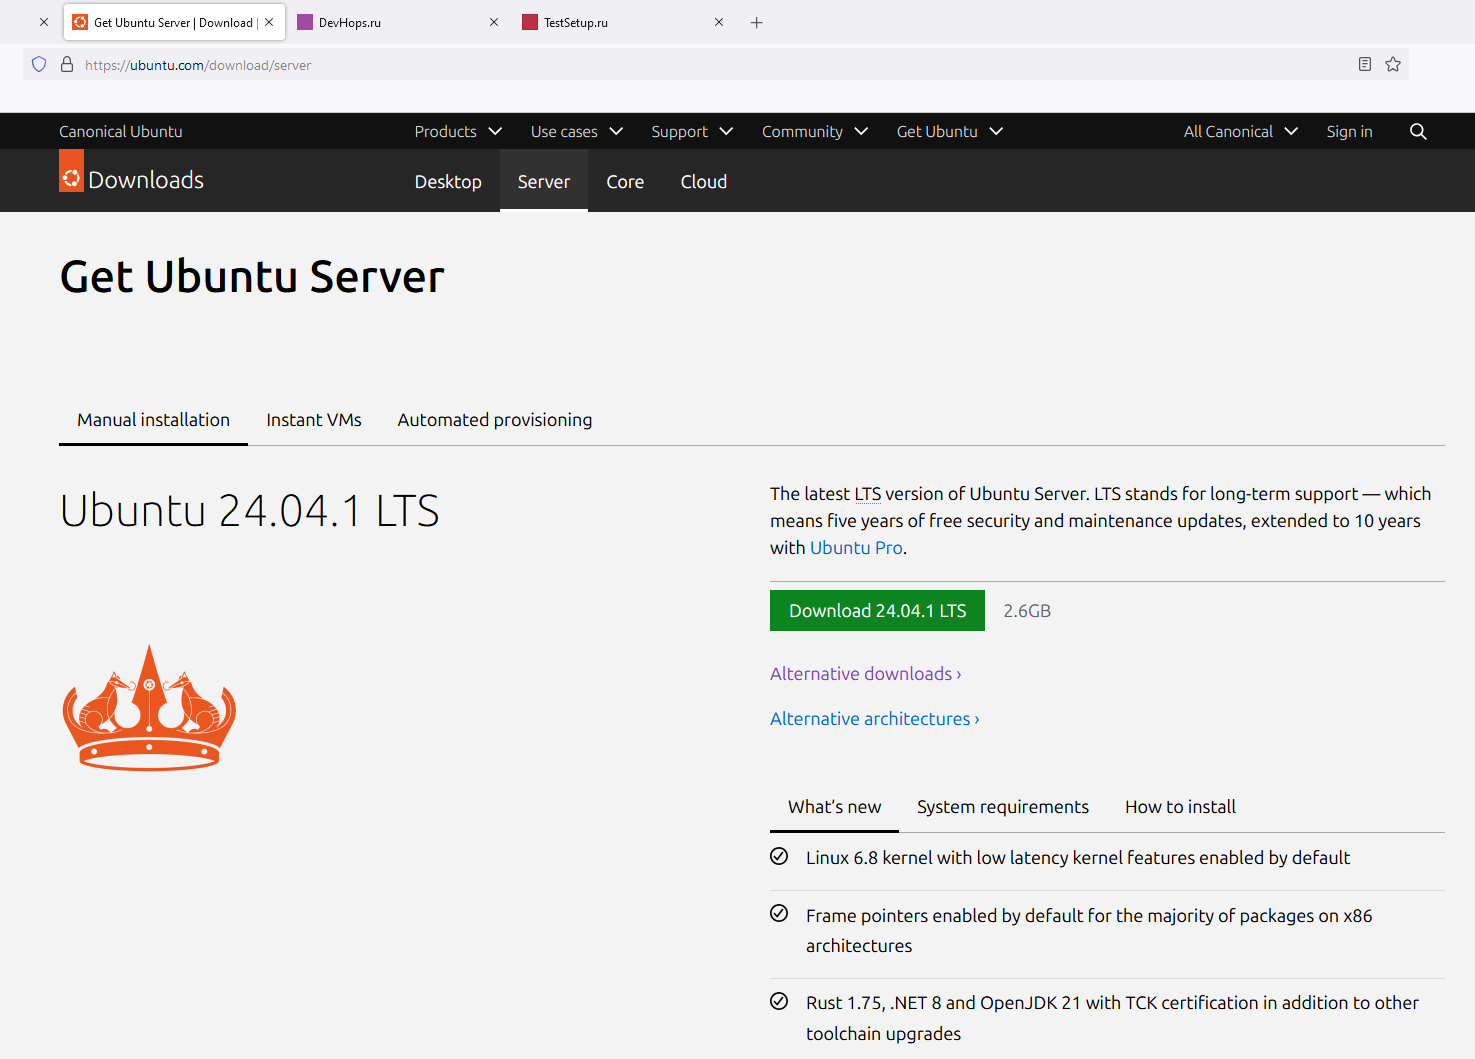Viewport: 1475px width, 1059px height.
Task: Go to Canonical Ubuntu home link
Action: pyautogui.click(x=121, y=132)
